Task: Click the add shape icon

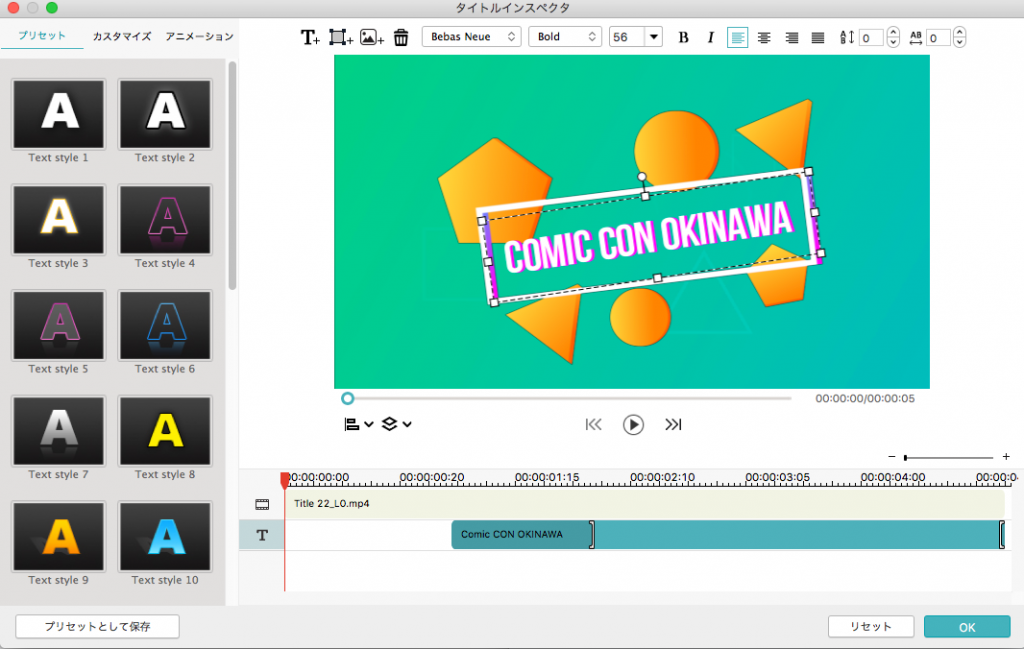Action: [341, 37]
